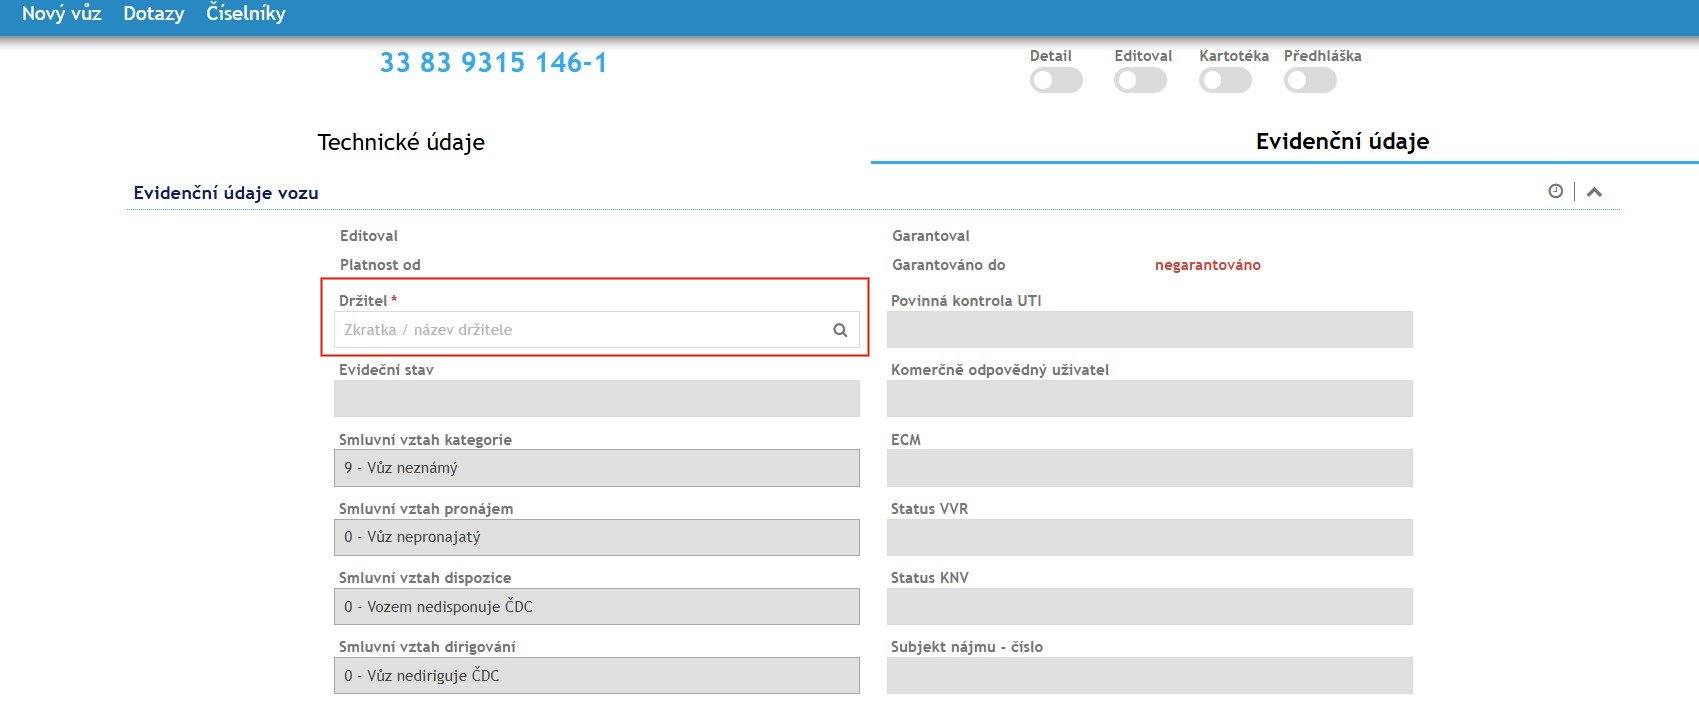The width and height of the screenshot is (1699, 705).
Task: Open the Smluvní vztah pronájem field
Action: 596,537
